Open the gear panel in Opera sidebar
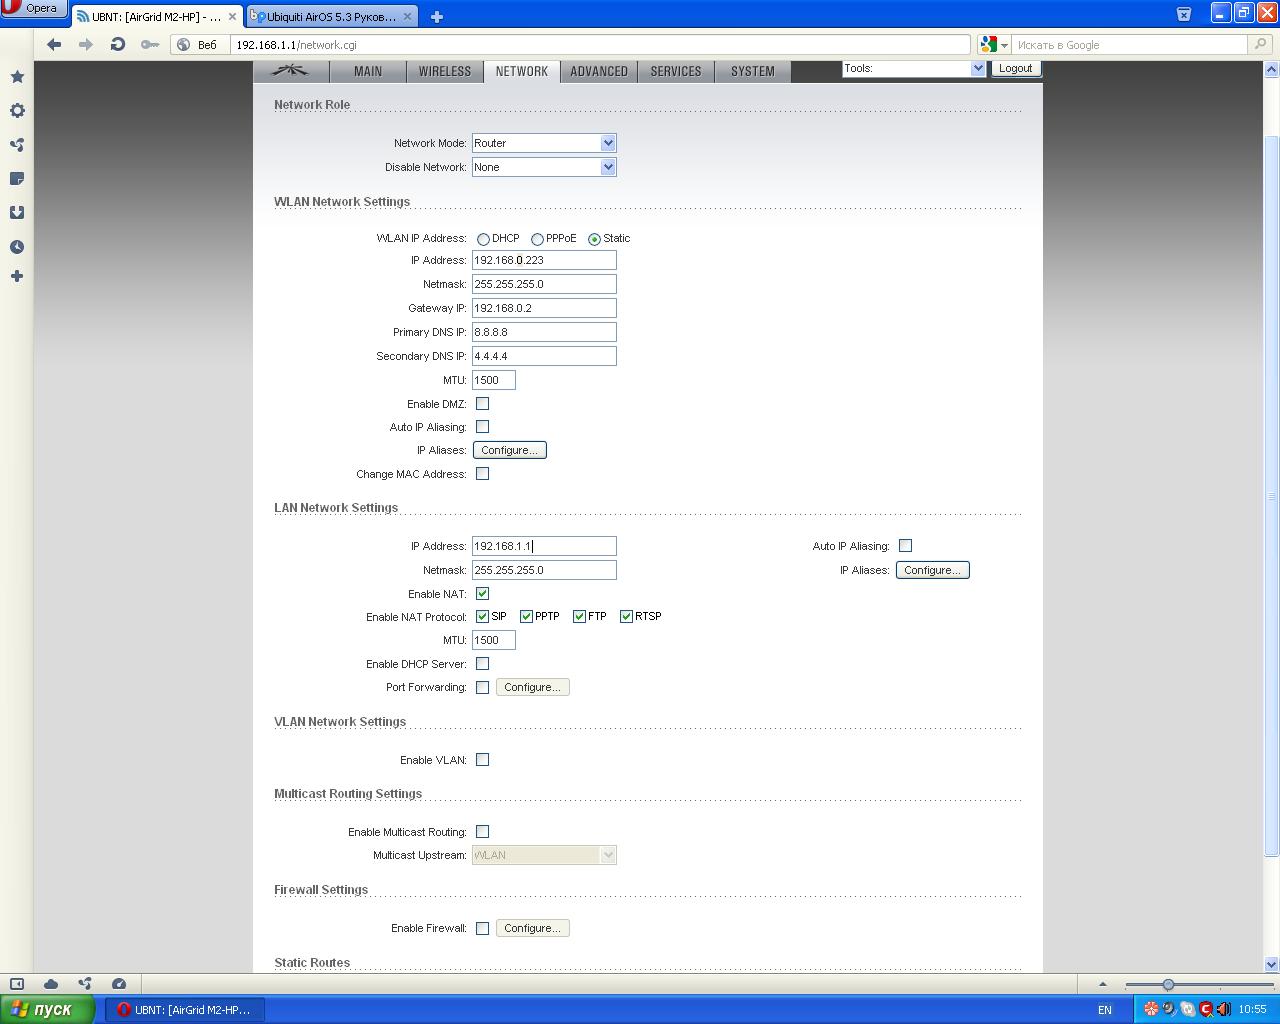The width and height of the screenshot is (1280, 1024). pyautogui.click(x=17, y=111)
